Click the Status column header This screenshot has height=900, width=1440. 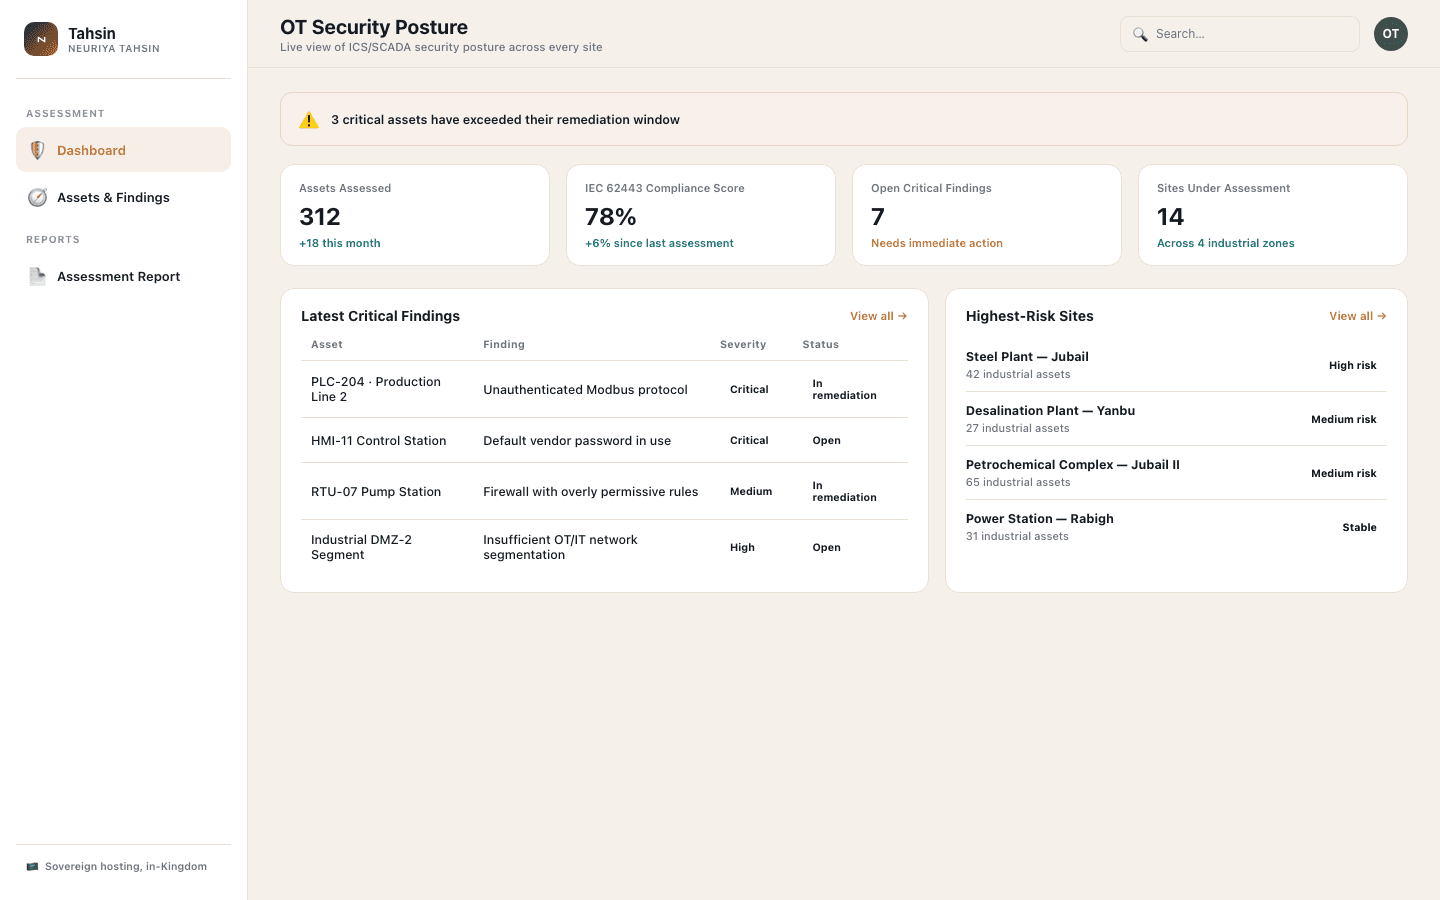pos(821,345)
